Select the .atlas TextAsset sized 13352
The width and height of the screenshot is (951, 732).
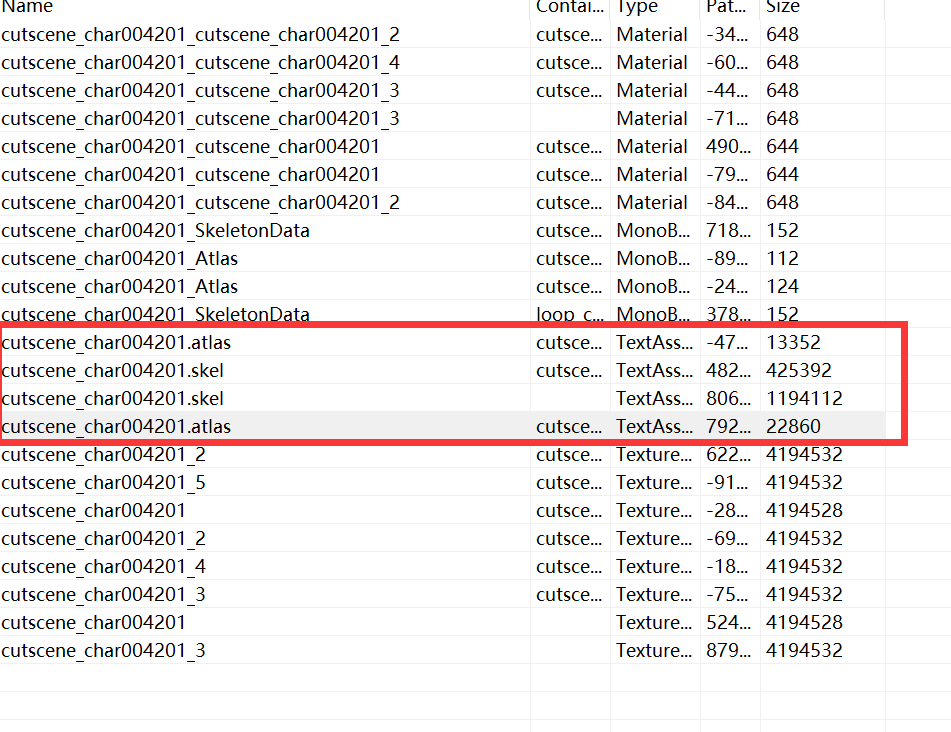pos(116,342)
